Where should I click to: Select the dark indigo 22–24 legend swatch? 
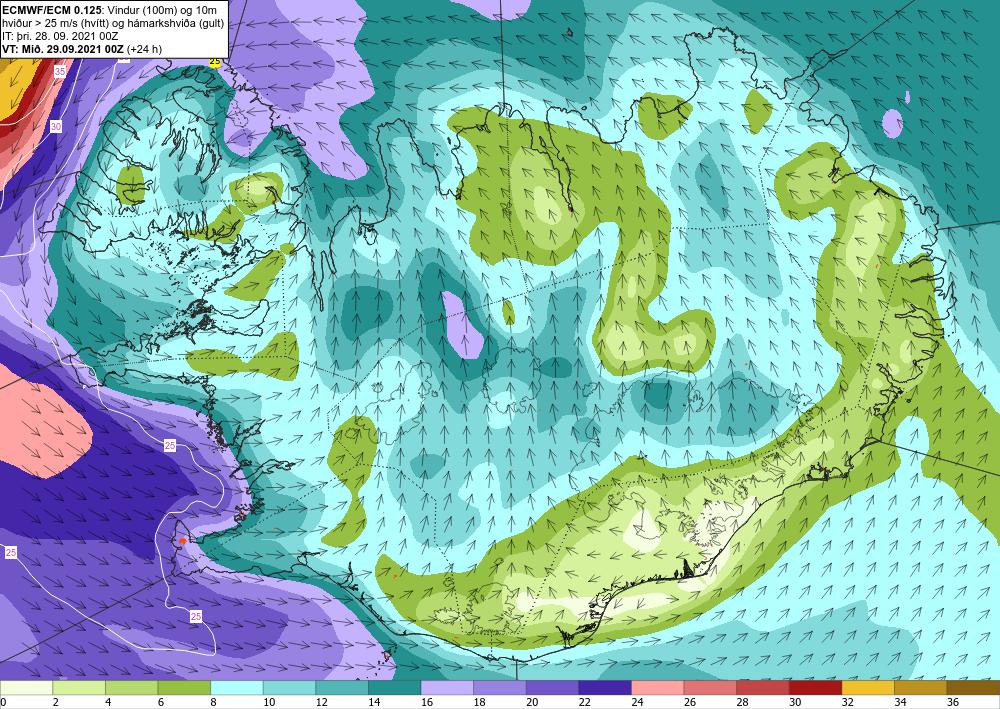[605, 688]
